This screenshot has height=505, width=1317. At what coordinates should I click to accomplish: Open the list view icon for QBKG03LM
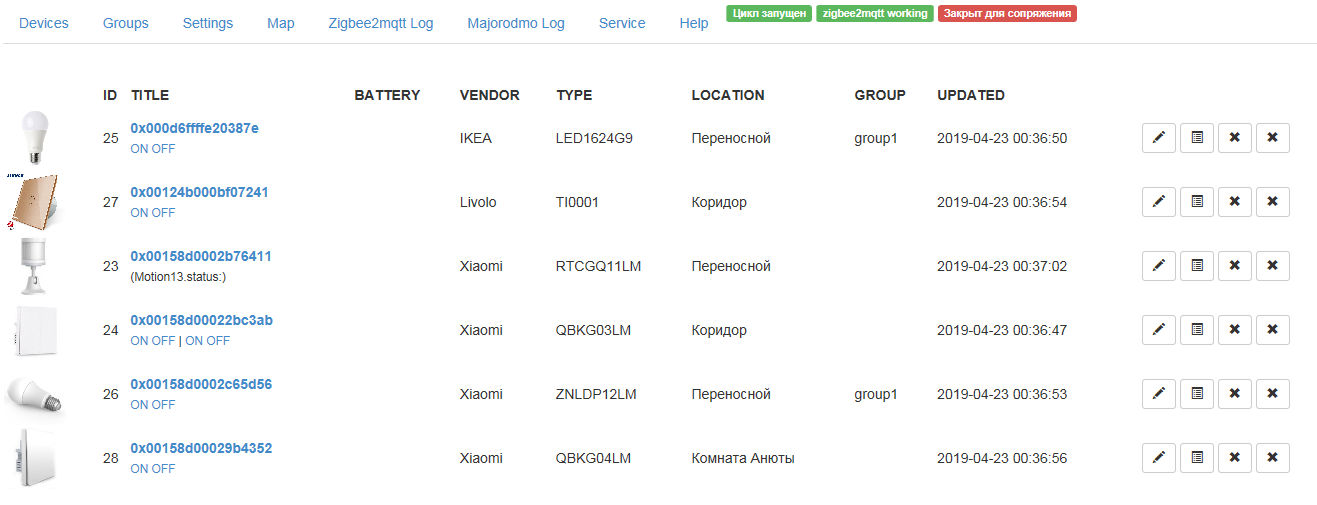1197,330
